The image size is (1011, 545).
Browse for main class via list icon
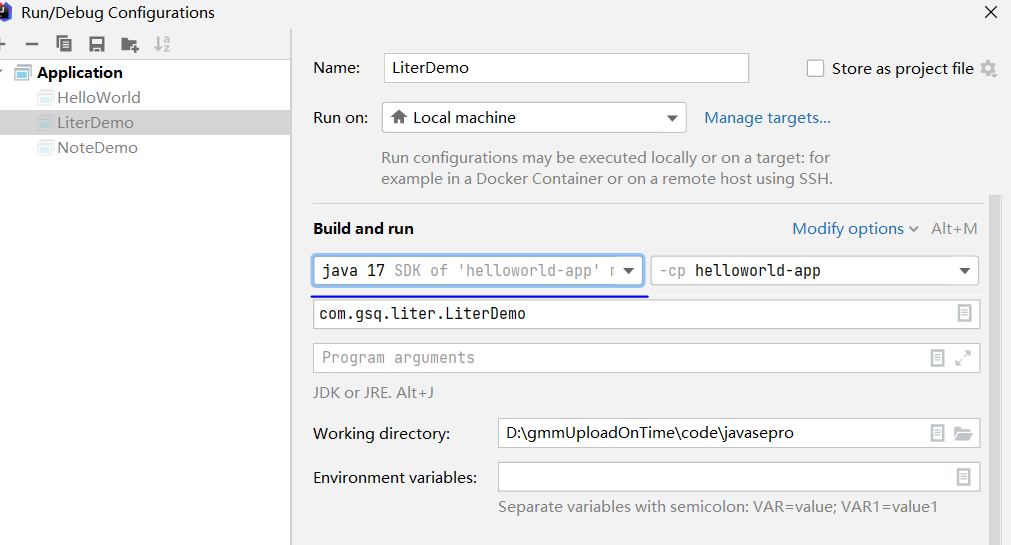coord(964,313)
